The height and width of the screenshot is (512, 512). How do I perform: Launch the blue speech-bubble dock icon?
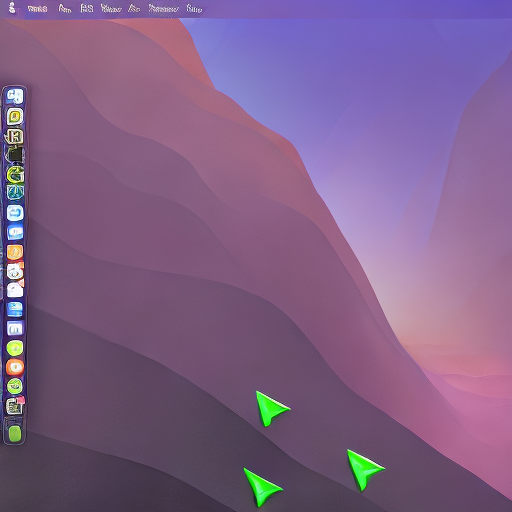15,232
